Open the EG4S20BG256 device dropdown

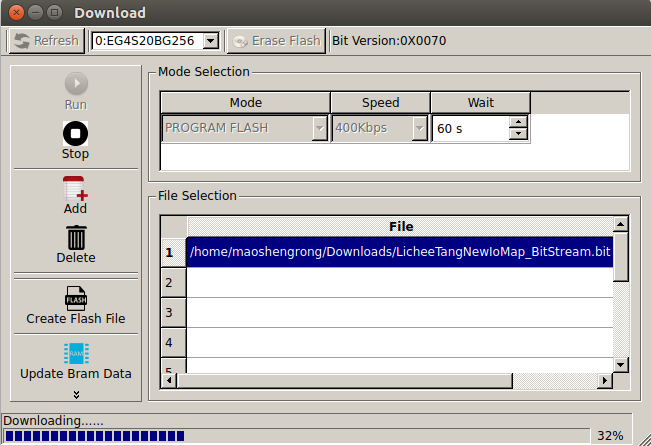pyautogui.click(x=210, y=41)
